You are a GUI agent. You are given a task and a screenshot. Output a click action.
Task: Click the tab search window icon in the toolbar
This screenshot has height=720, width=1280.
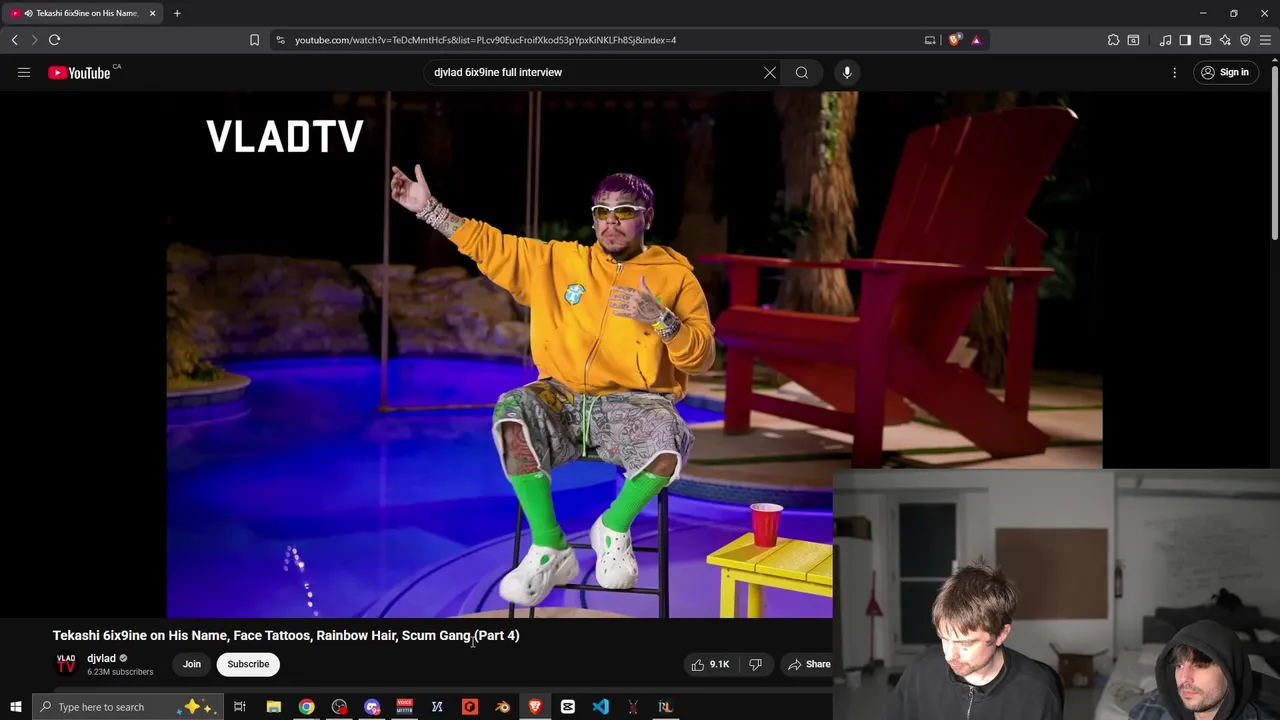pyautogui.click(x=1133, y=40)
